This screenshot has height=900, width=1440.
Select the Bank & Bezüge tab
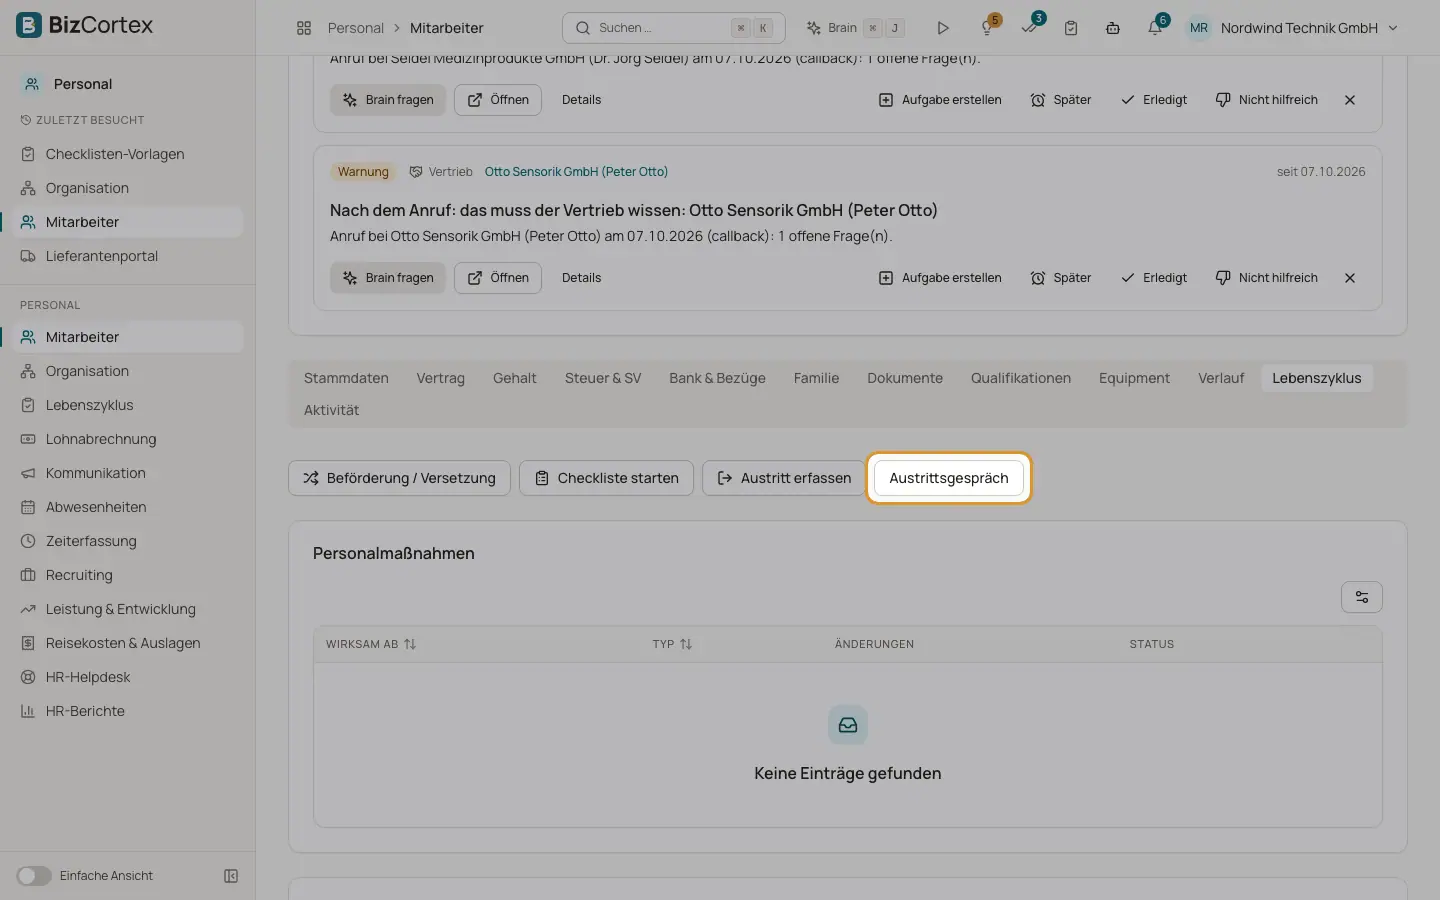[x=717, y=378]
